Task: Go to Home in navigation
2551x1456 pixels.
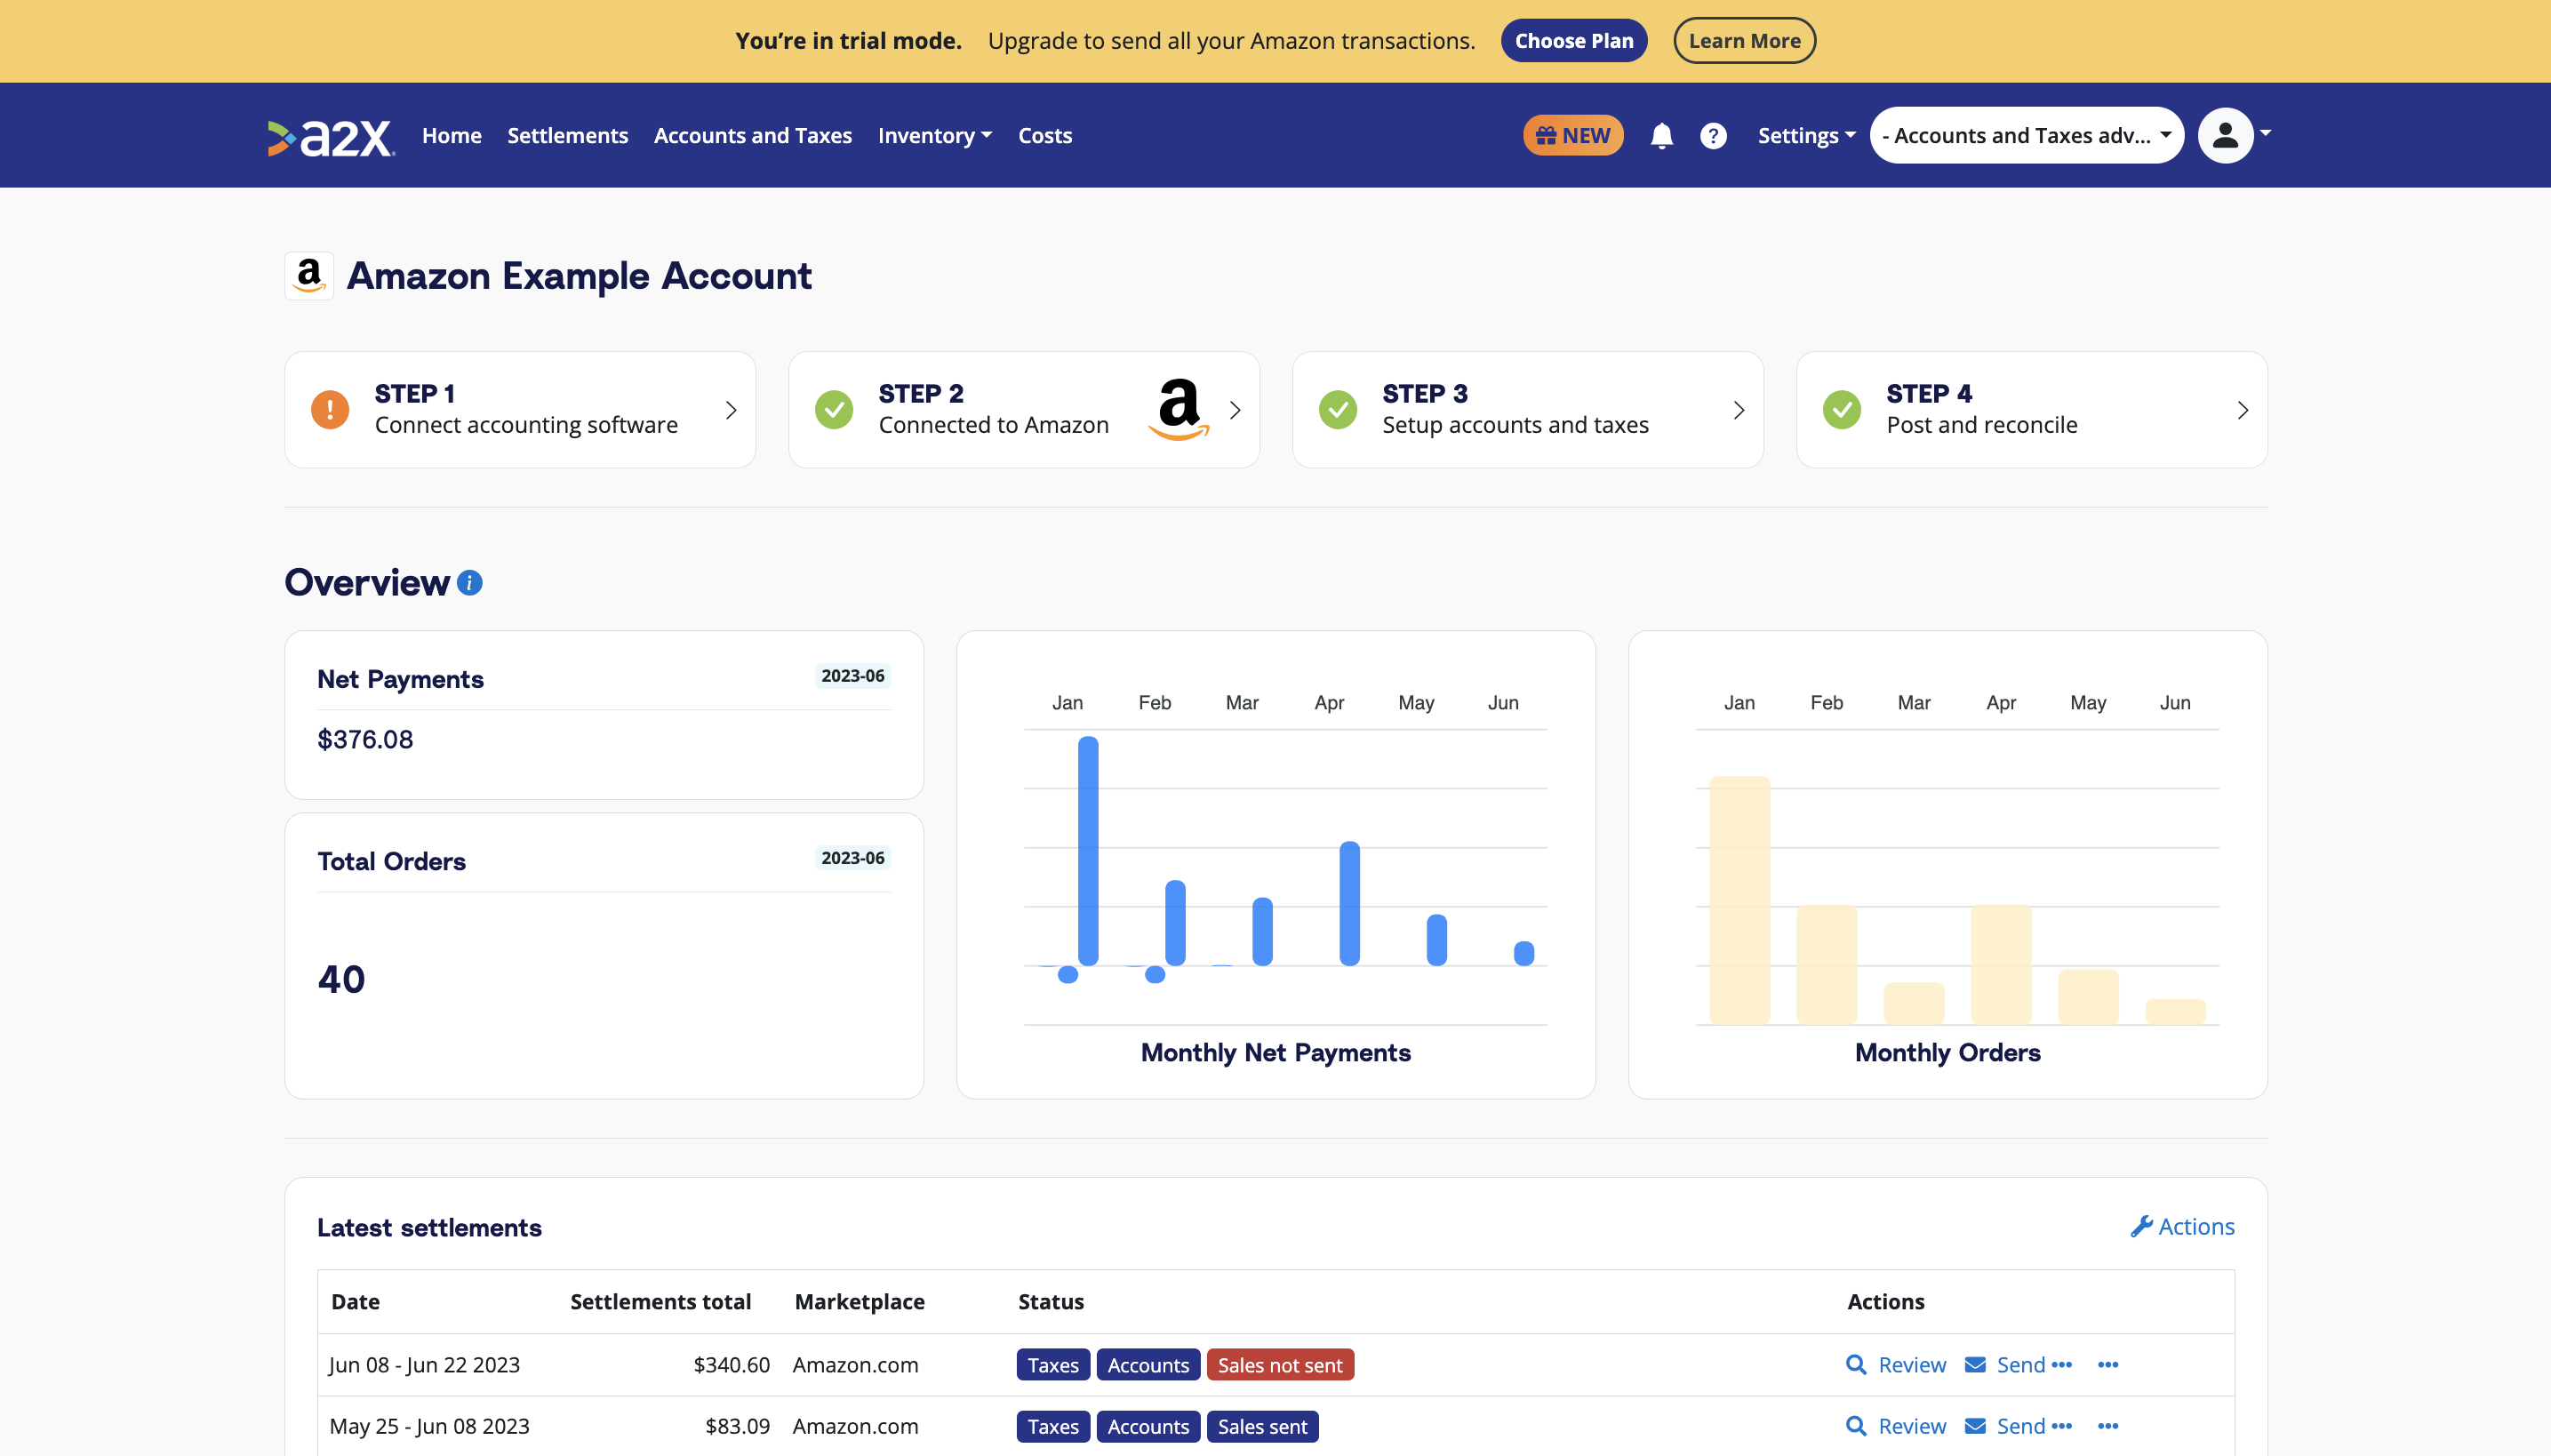Action: coord(452,136)
